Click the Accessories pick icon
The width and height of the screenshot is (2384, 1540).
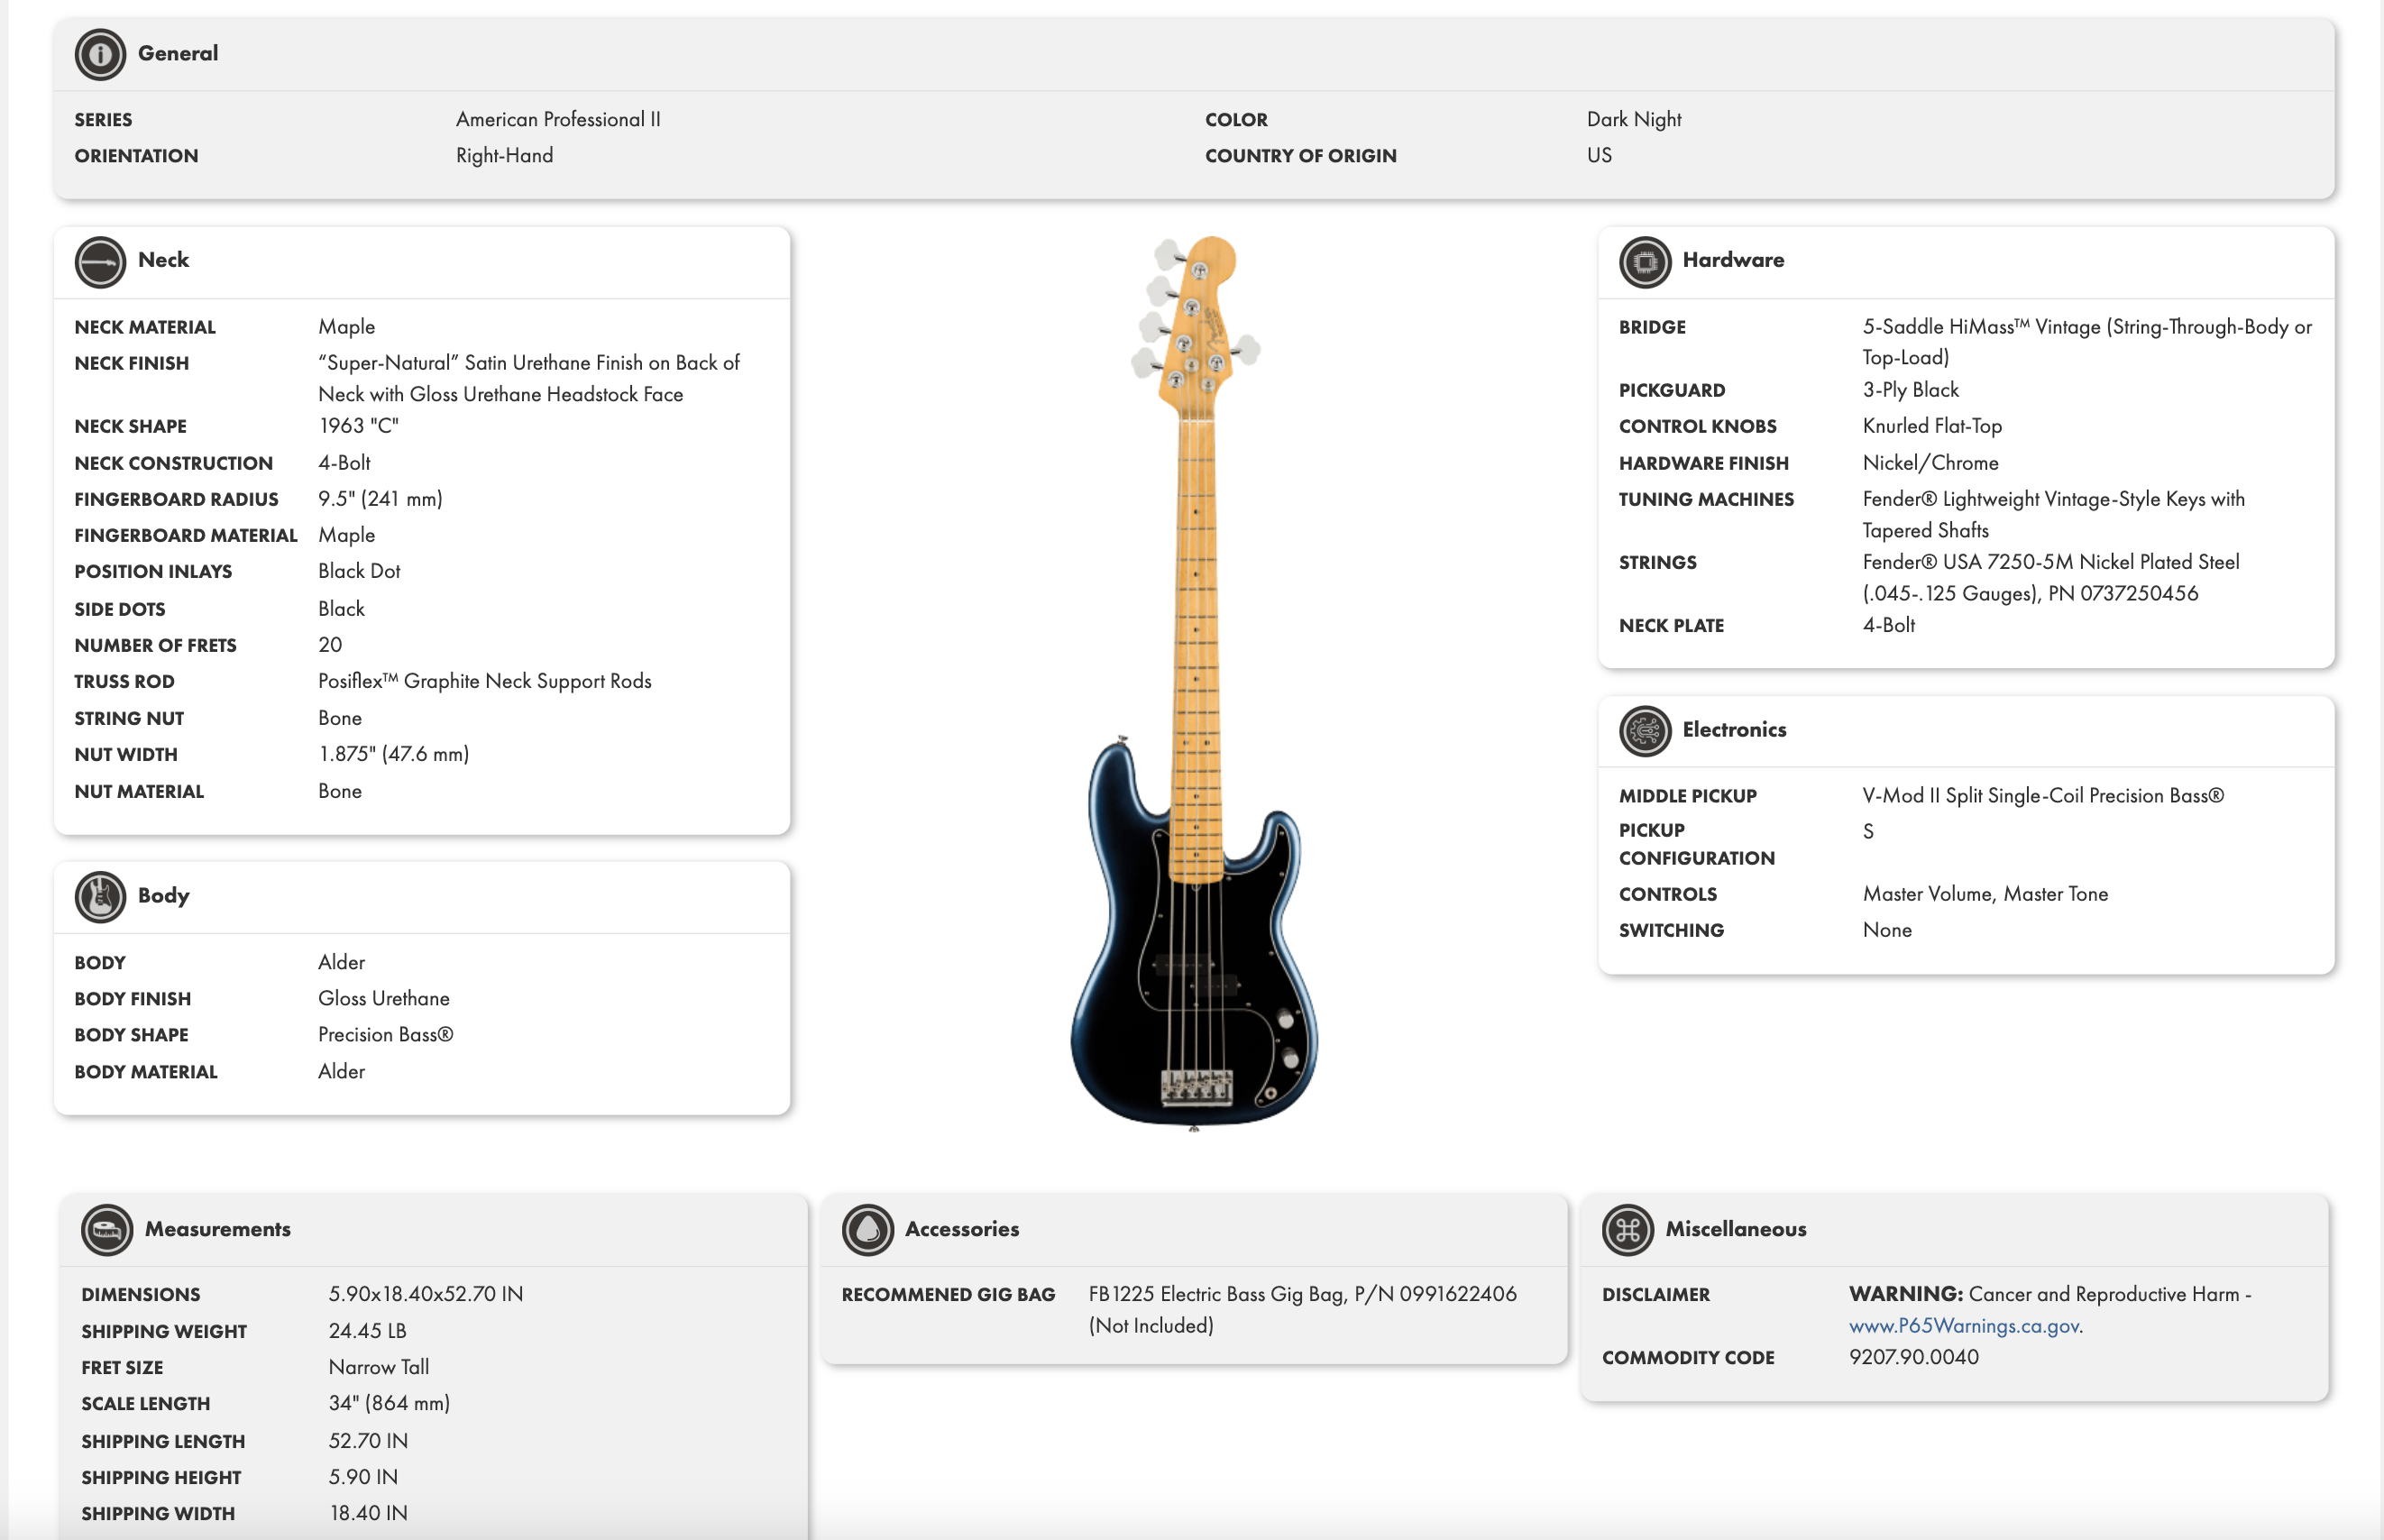[x=869, y=1231]
